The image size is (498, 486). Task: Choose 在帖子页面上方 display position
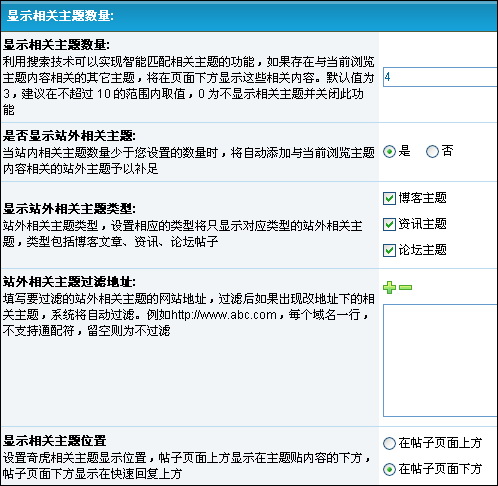(389, 444)
